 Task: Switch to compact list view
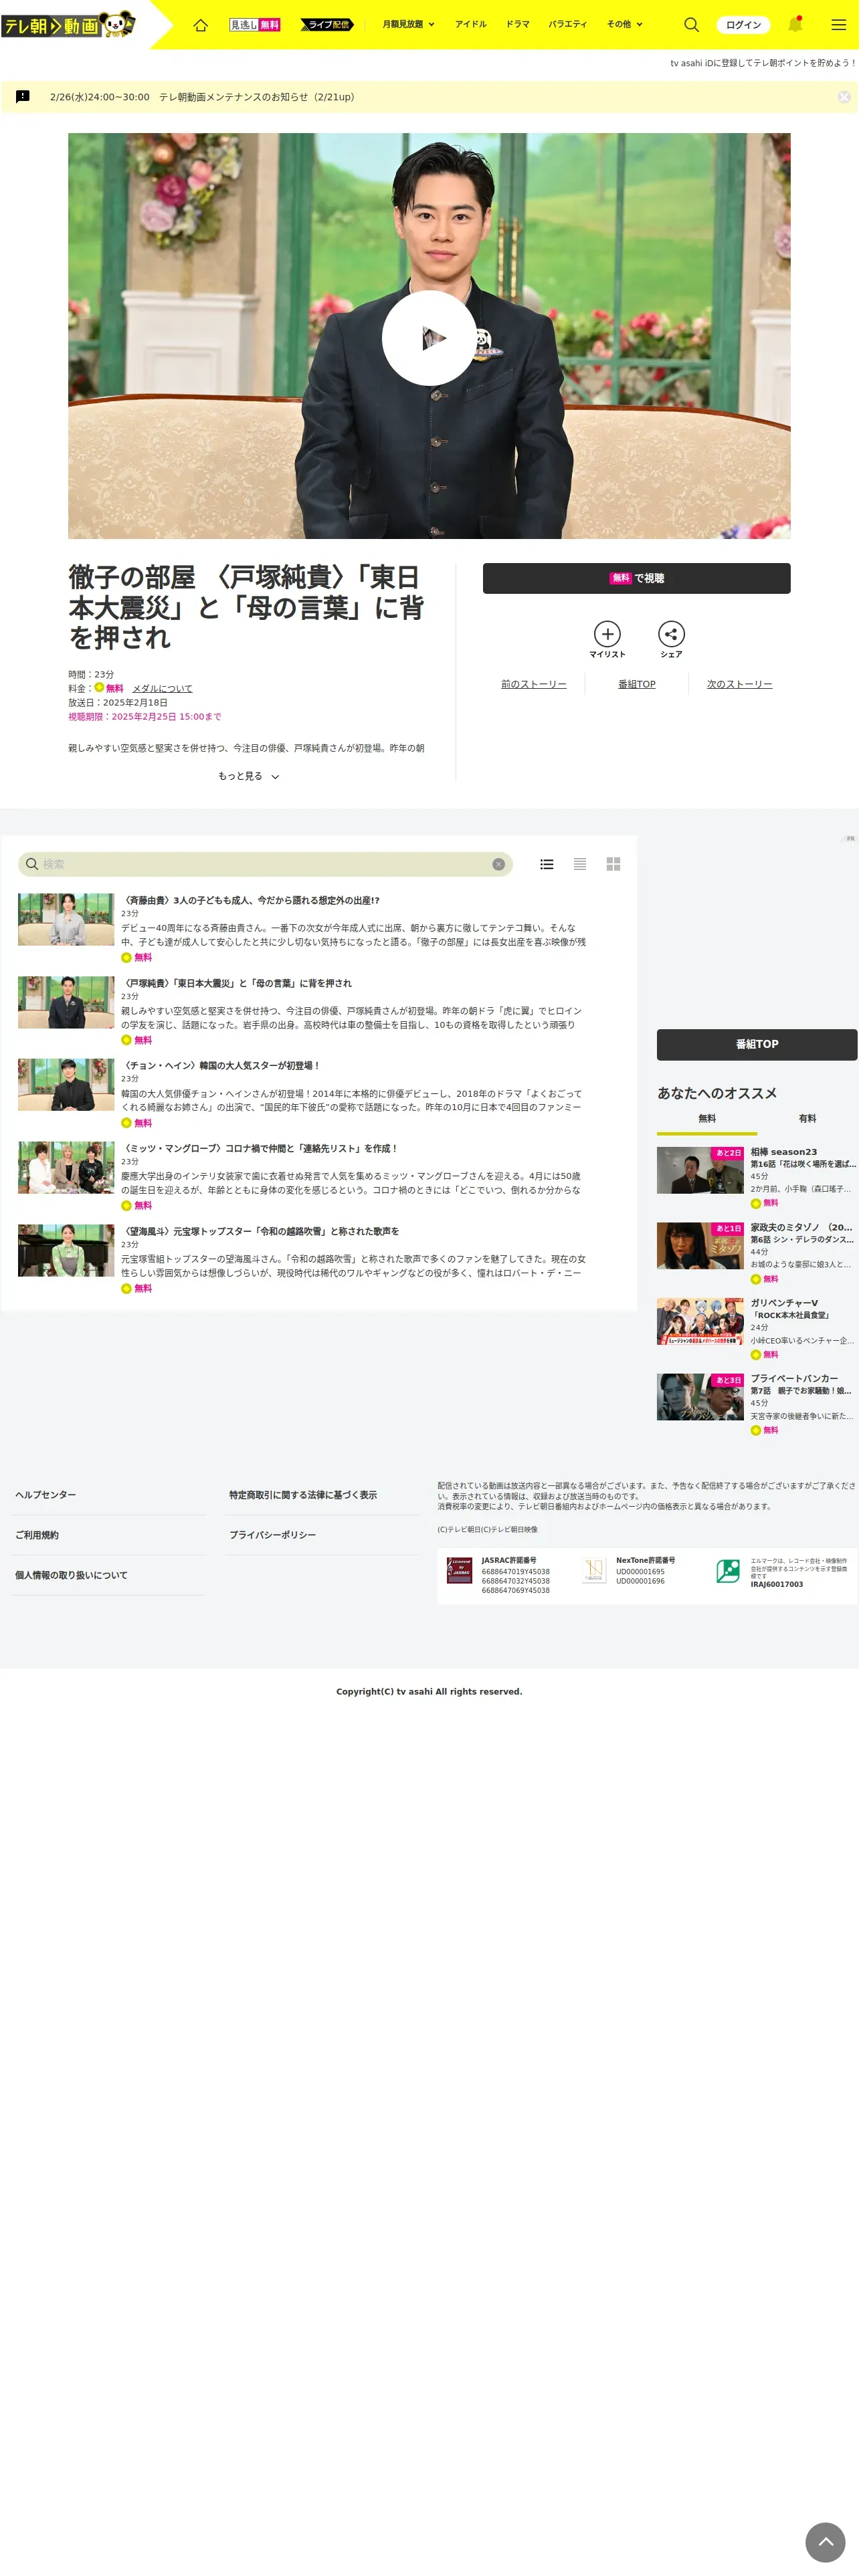(580, 864)
